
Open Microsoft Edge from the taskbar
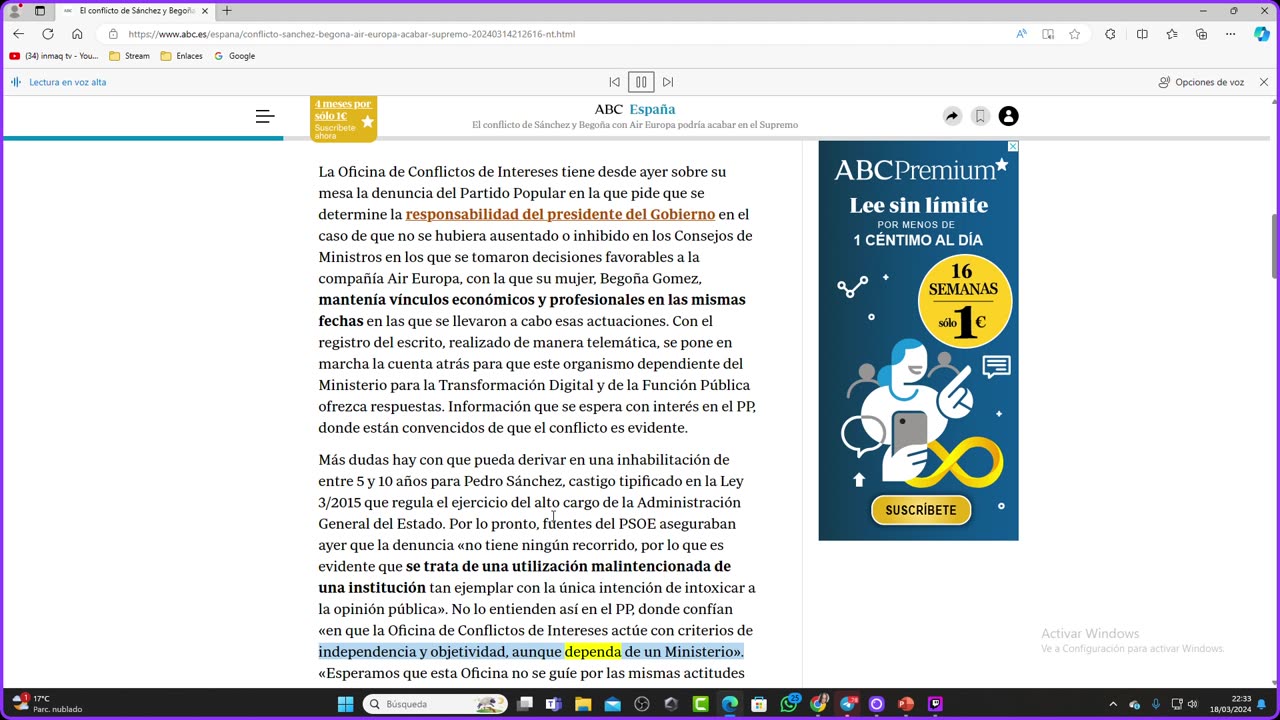point(730,704)
